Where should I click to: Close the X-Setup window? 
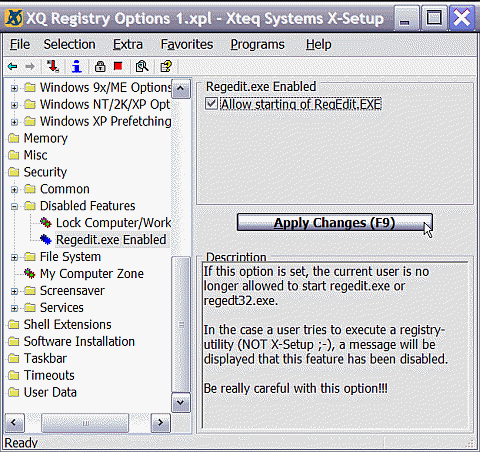(x=462, y=19)
